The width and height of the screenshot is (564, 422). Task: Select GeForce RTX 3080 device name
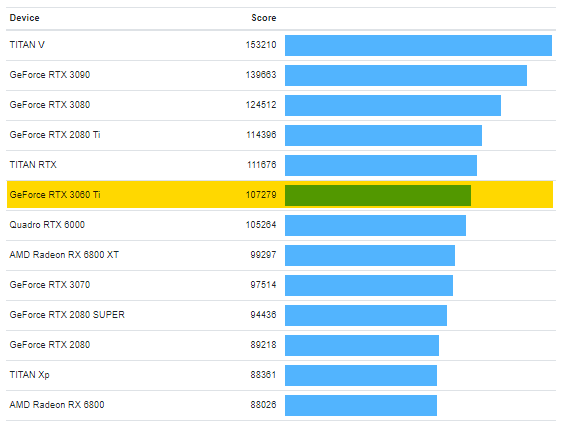(50, 105)
